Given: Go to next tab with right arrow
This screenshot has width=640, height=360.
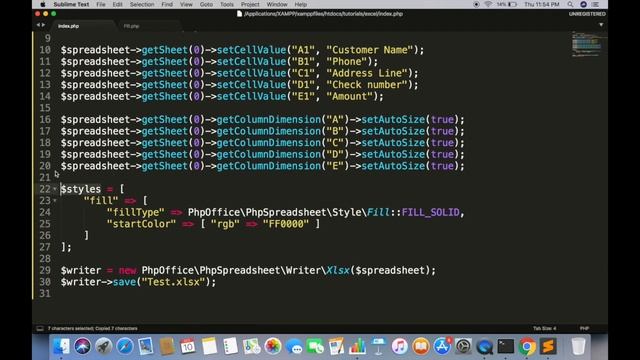Looking at the screenshot, I should pos(43,25).
